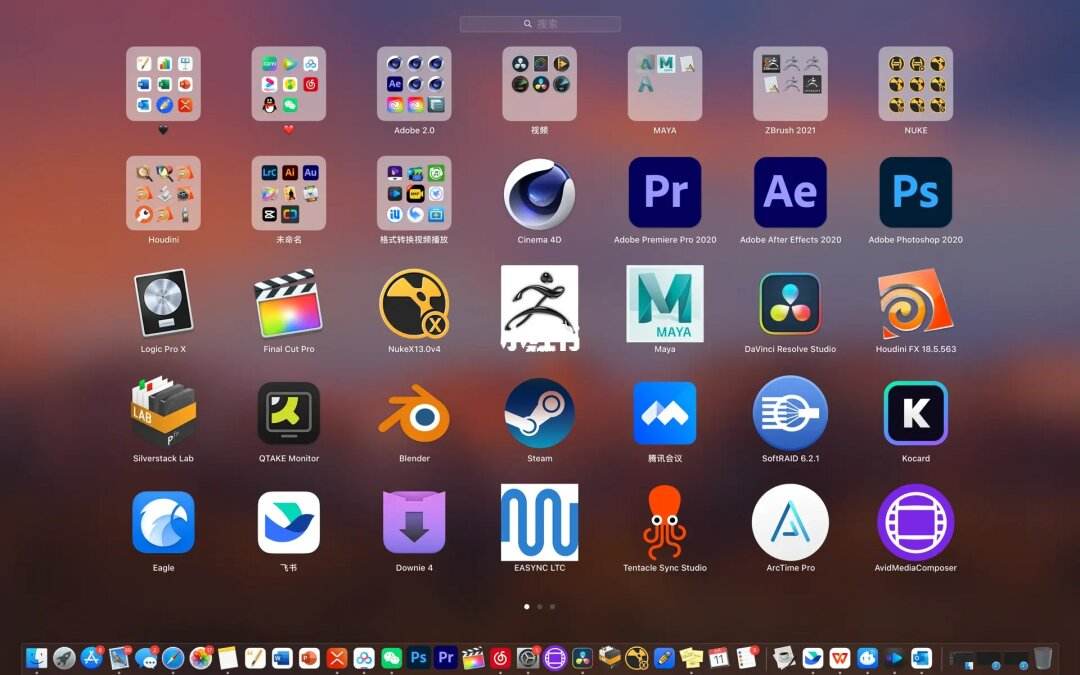Viewport: 1080px width, 675px height.
Task: Expand the 视频 folder
Action: point(539,83)
